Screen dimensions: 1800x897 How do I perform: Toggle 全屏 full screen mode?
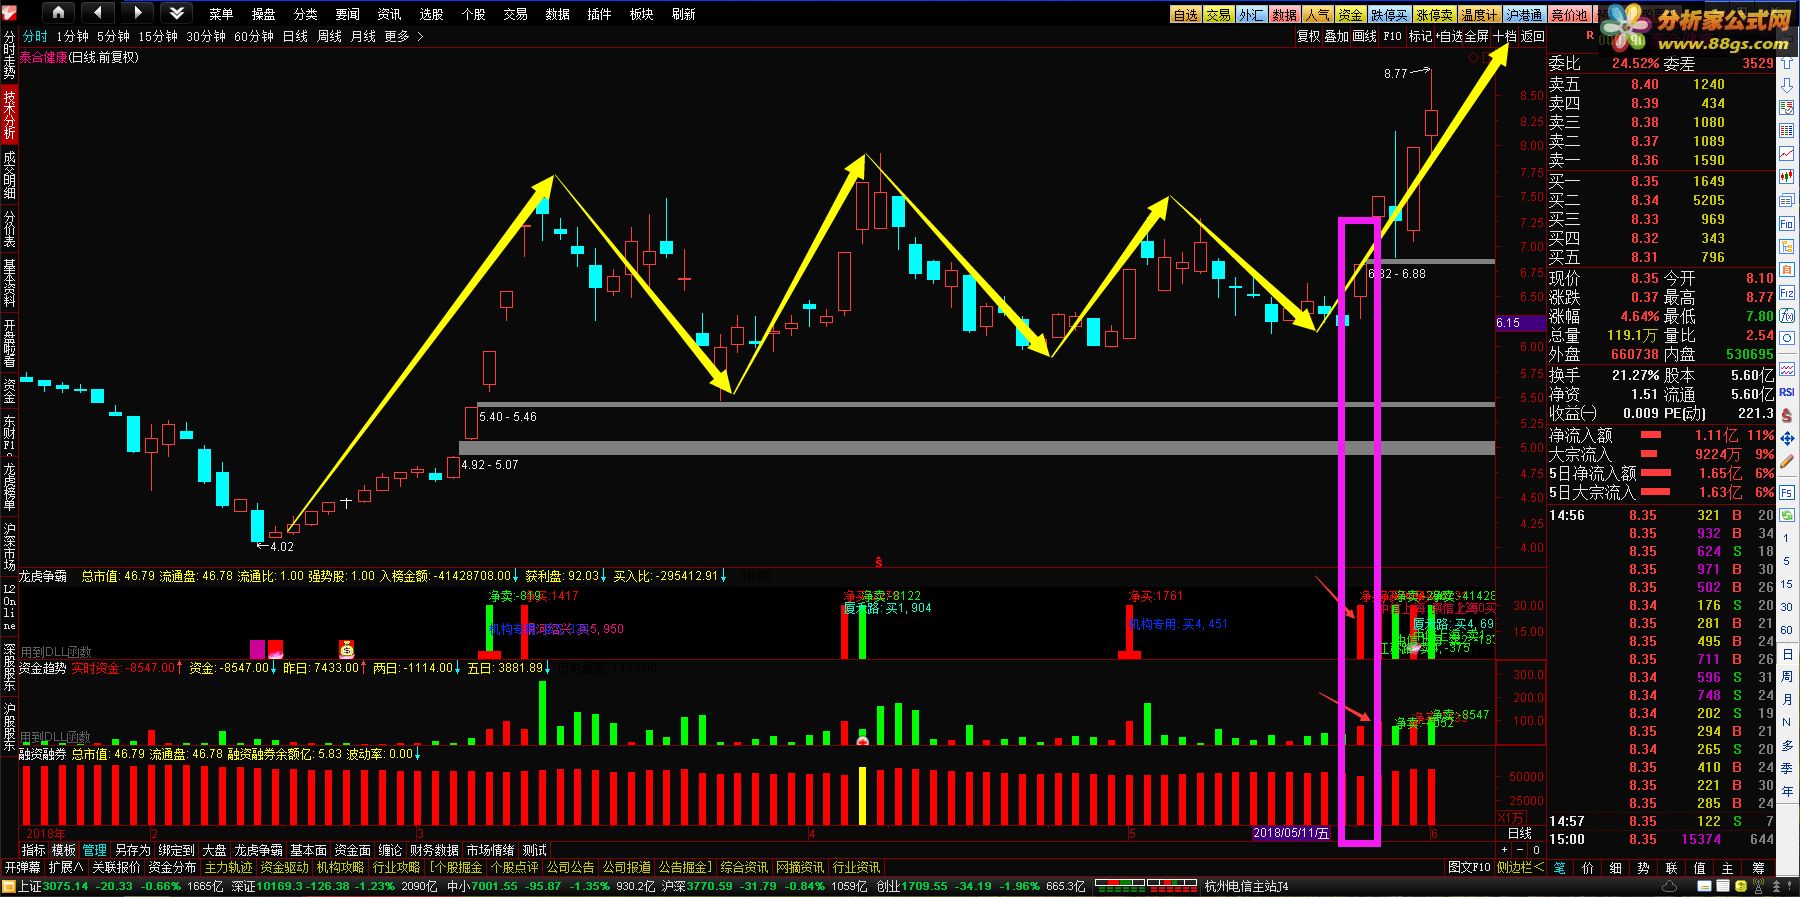(1478, 36)
